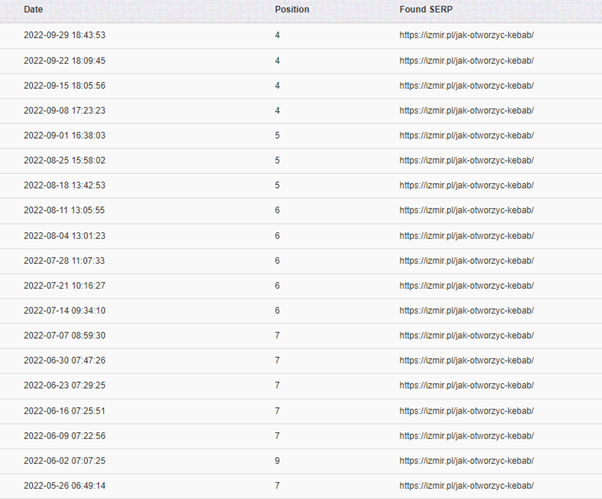Open the izmir.pl URL in the 2022-06-23 row

click(466, 385)
